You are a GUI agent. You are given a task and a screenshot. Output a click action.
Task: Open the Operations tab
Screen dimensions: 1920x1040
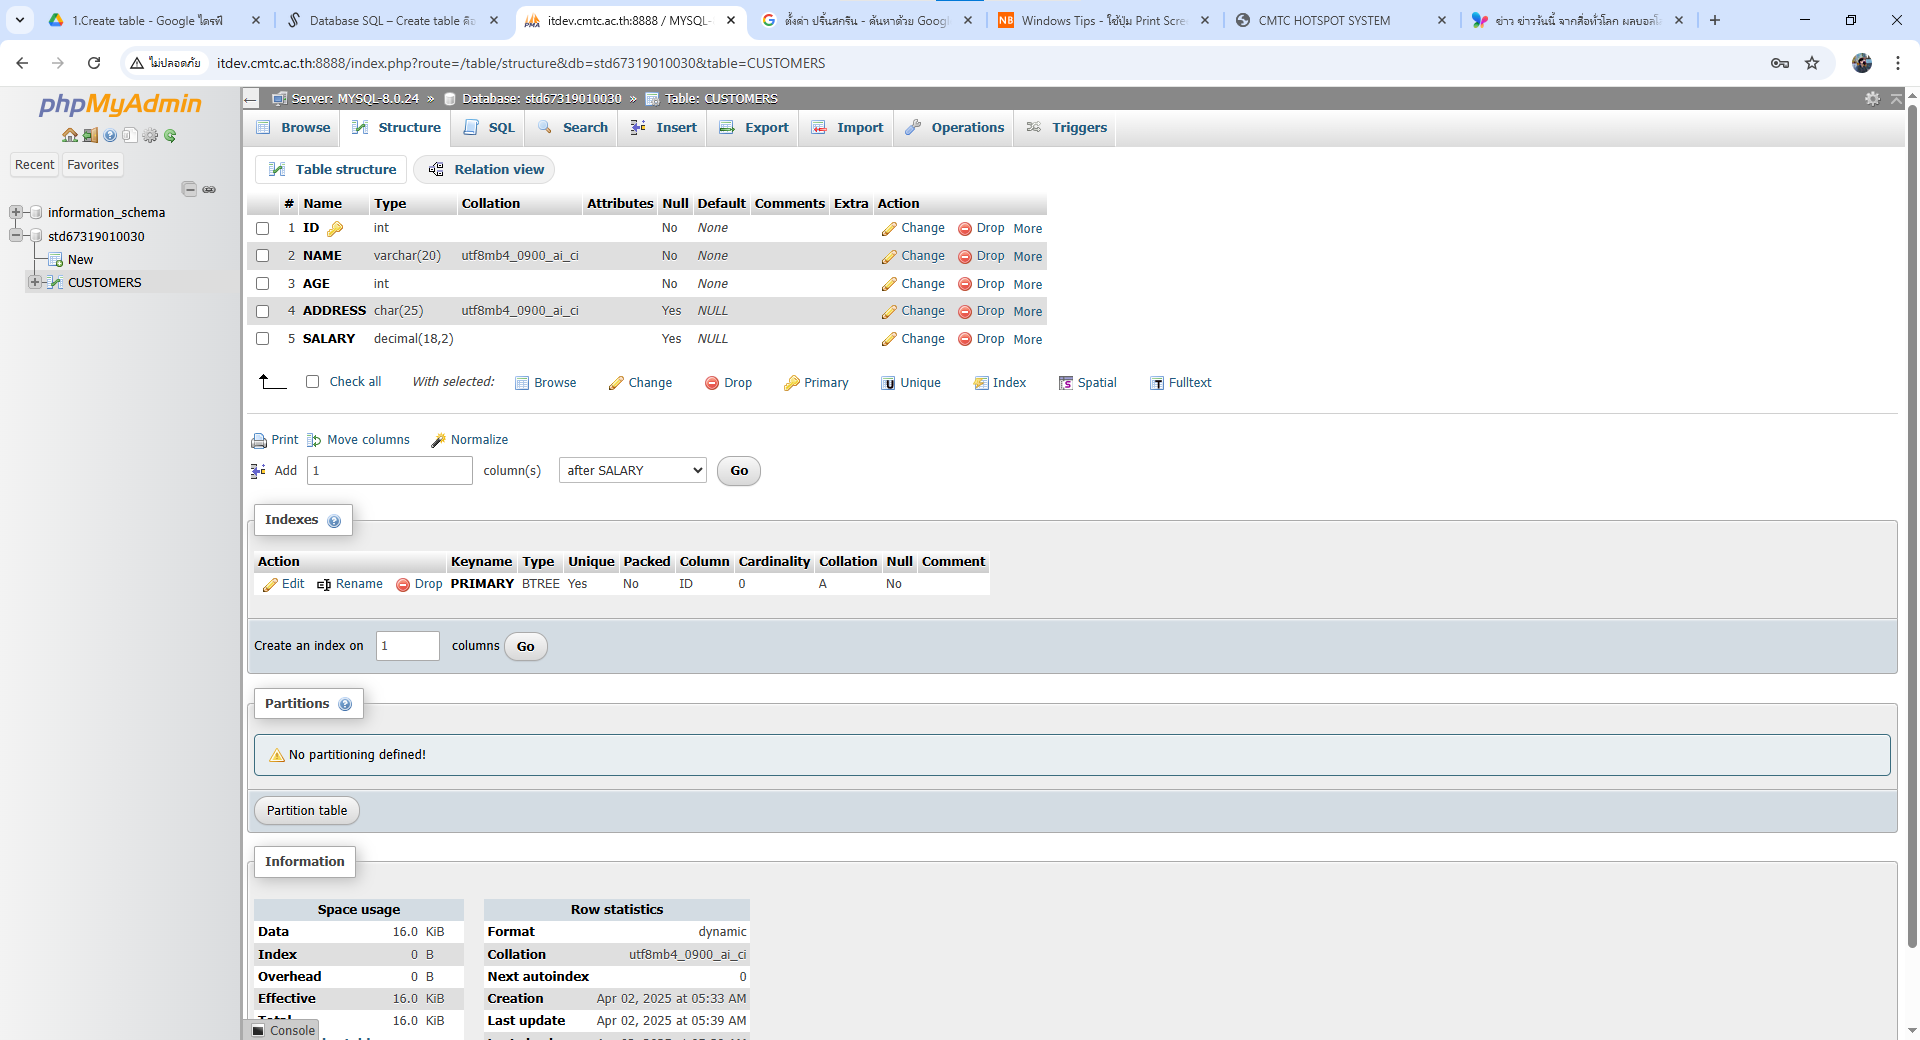pyautogui.click(x=955, y=128)
